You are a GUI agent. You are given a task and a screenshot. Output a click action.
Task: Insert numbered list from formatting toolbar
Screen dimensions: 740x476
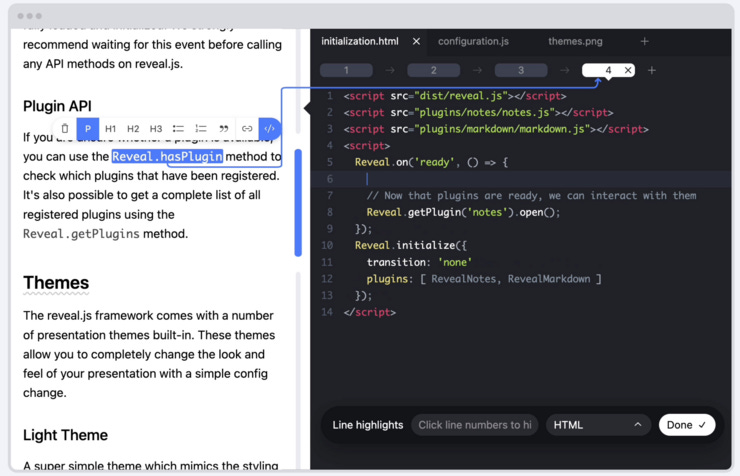(201, 128)
